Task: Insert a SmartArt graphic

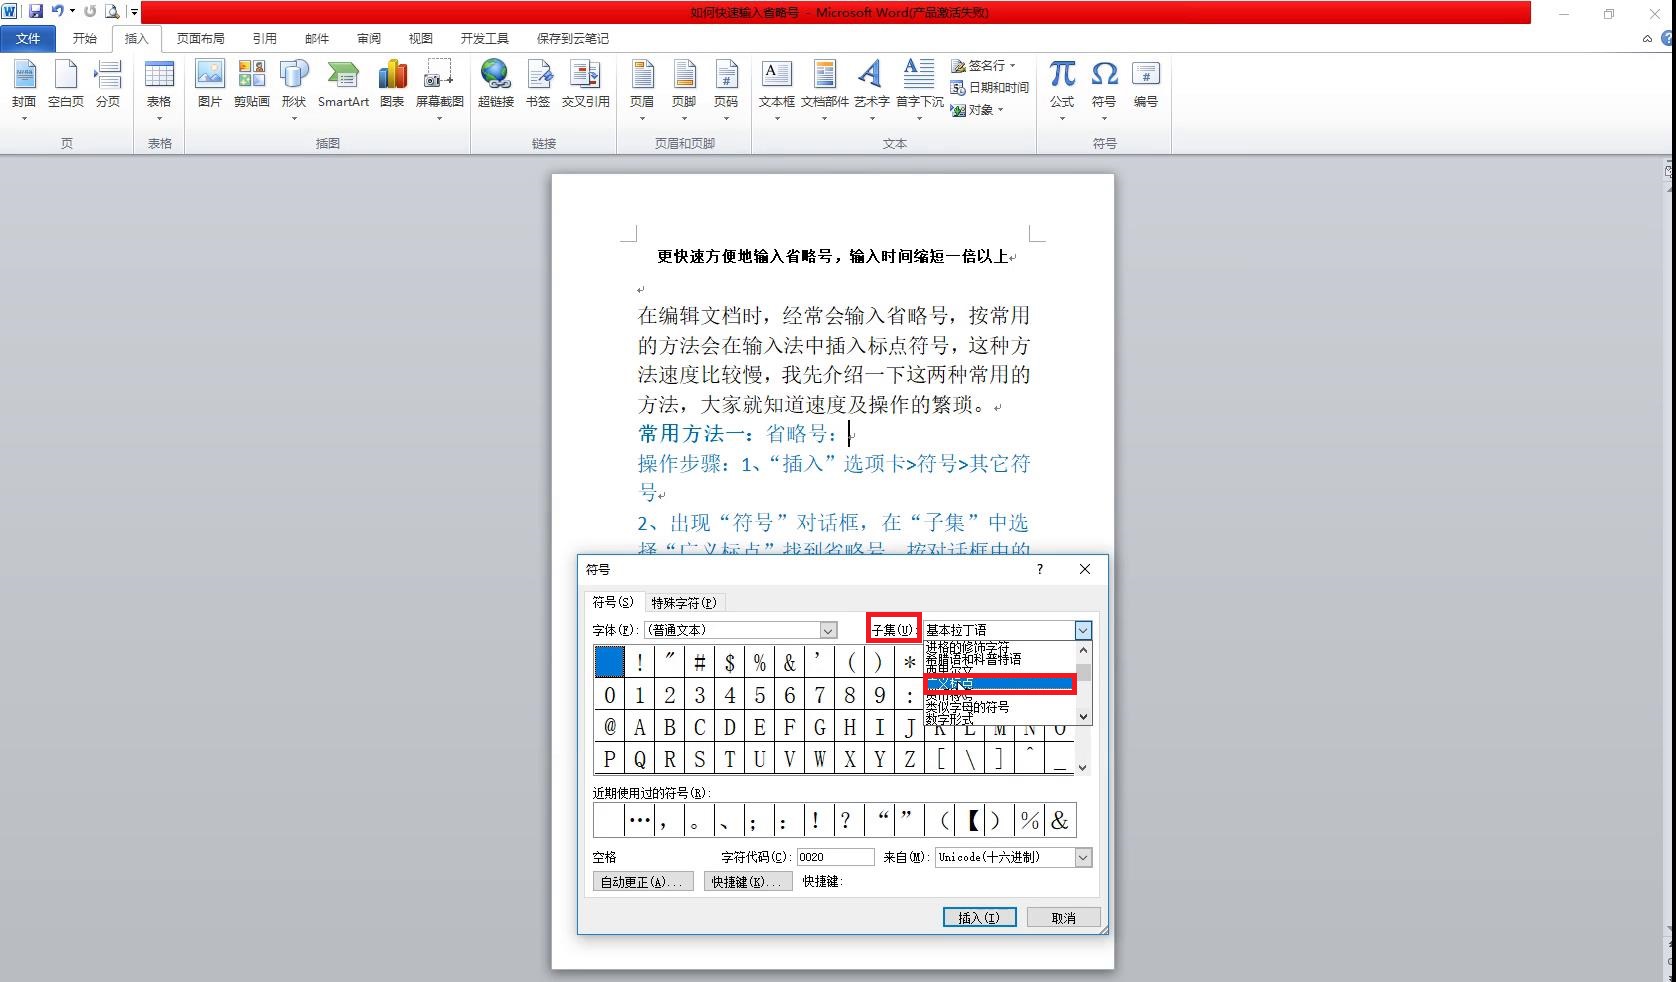Action: pyautogui.click(x=343, y=85)
